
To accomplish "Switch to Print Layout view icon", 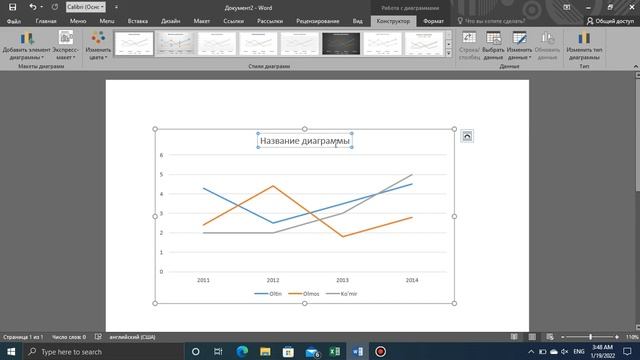I will [532, 337].
